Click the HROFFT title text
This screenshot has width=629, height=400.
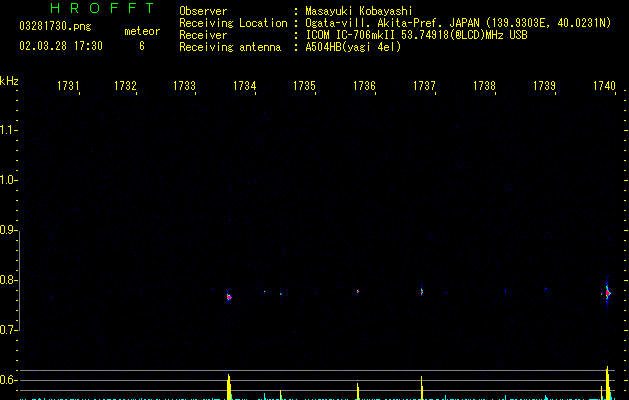pos(102,8)
